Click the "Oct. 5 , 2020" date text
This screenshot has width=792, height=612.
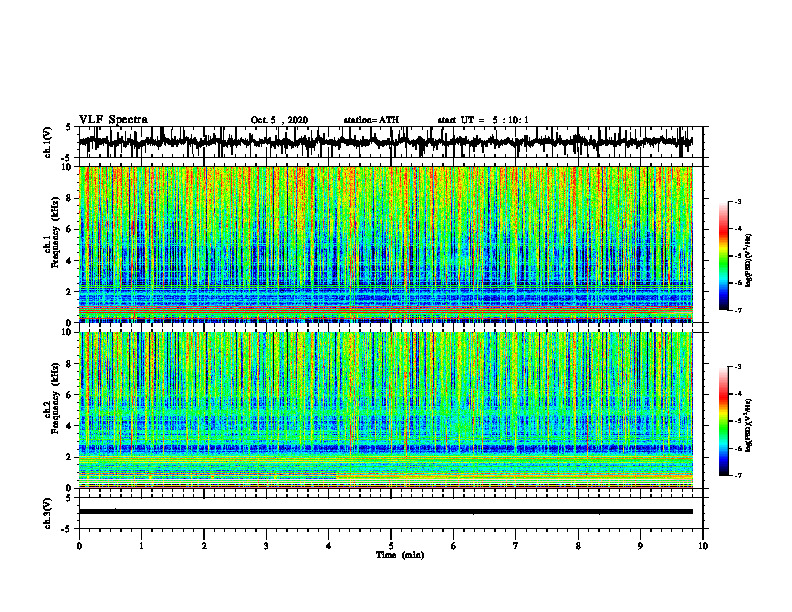pos(279,120)
